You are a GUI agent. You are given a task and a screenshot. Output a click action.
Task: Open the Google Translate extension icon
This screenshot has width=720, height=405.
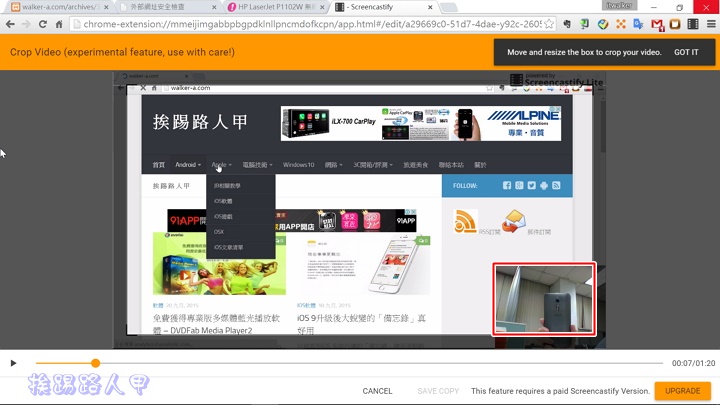[638, 24]
